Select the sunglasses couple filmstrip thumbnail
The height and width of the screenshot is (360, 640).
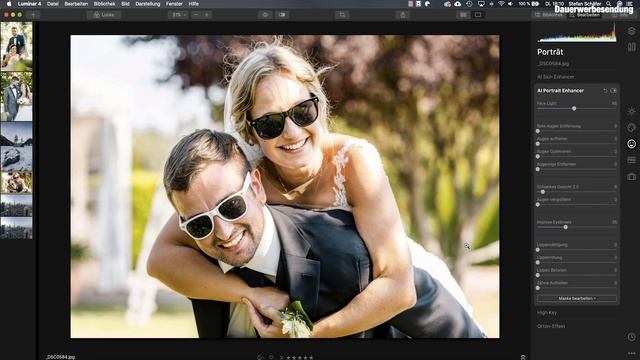(16, 182)
